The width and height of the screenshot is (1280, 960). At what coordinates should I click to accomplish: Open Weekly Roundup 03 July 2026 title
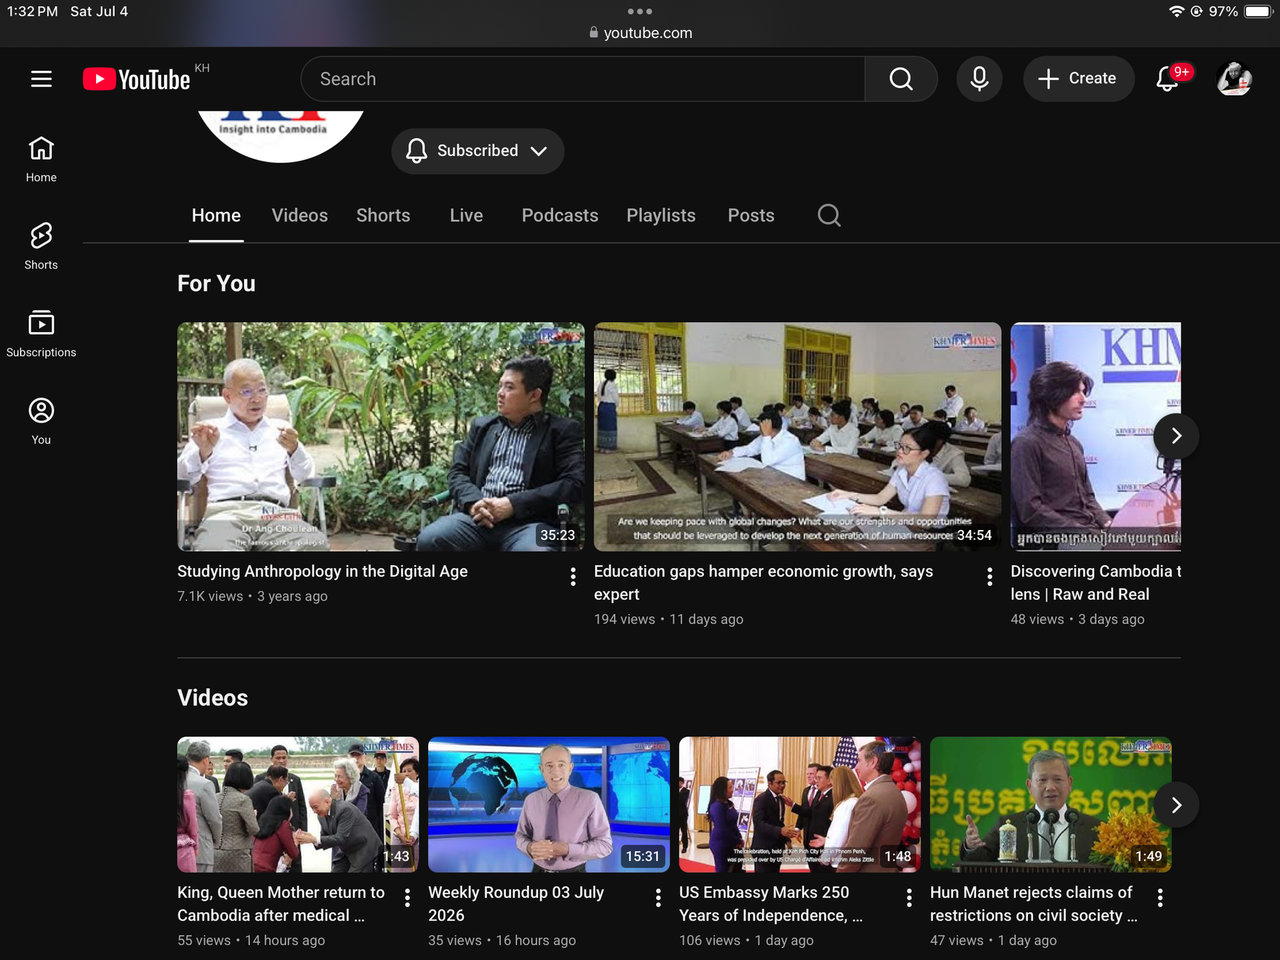516,904
